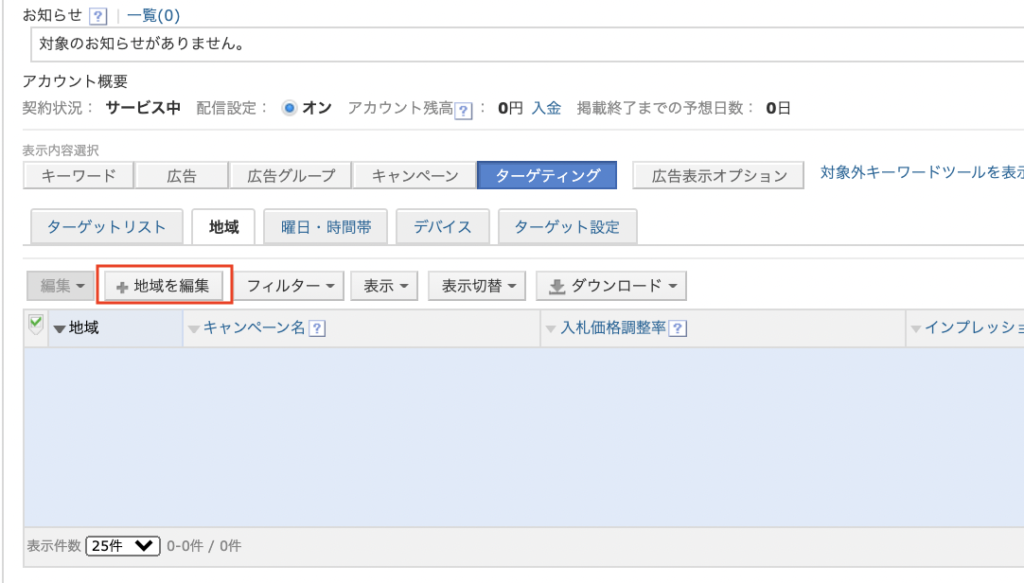1024x583 pixels.
Task: Open the フィルター dropdown
Action: click(x=290, y=286)
